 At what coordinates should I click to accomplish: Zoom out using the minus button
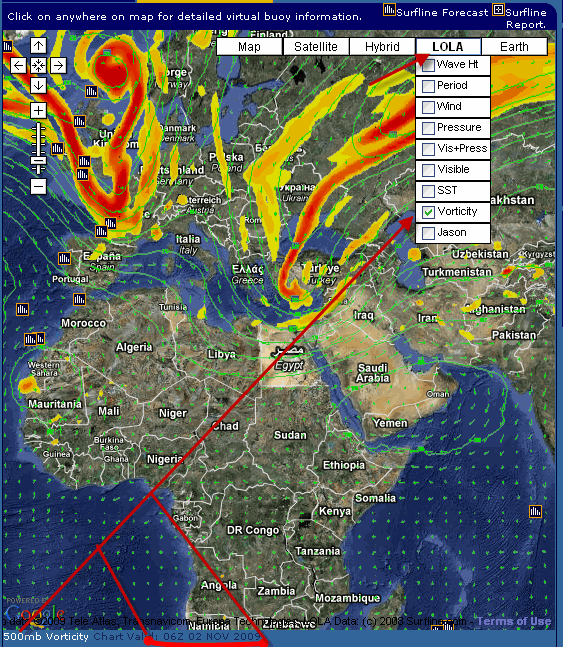(38, 187)
